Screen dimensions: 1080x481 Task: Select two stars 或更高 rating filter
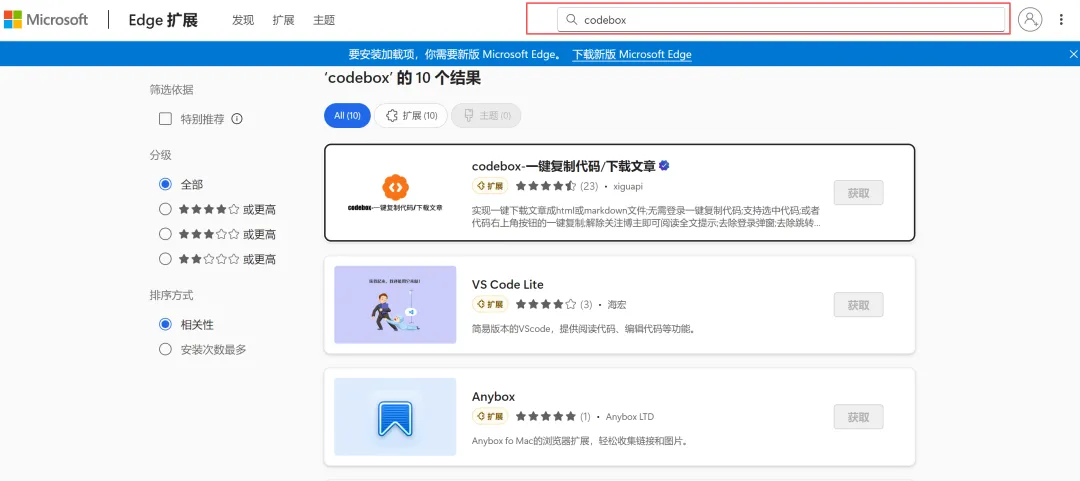point(165,258)
